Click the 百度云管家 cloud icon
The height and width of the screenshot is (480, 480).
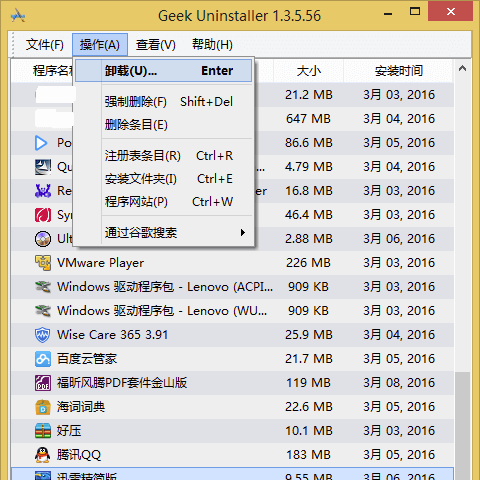43,359
